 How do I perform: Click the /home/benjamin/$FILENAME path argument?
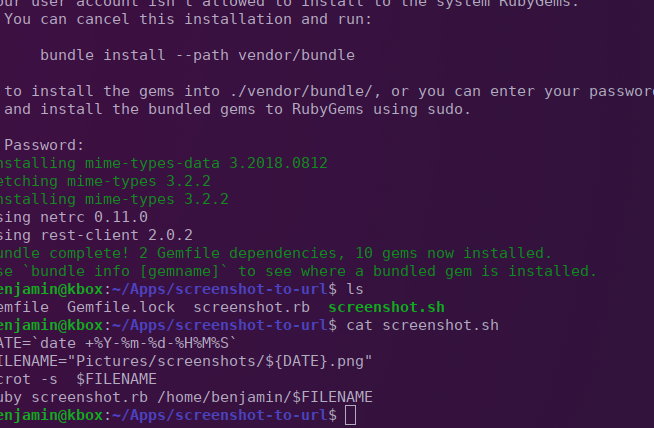pos(265,397)
